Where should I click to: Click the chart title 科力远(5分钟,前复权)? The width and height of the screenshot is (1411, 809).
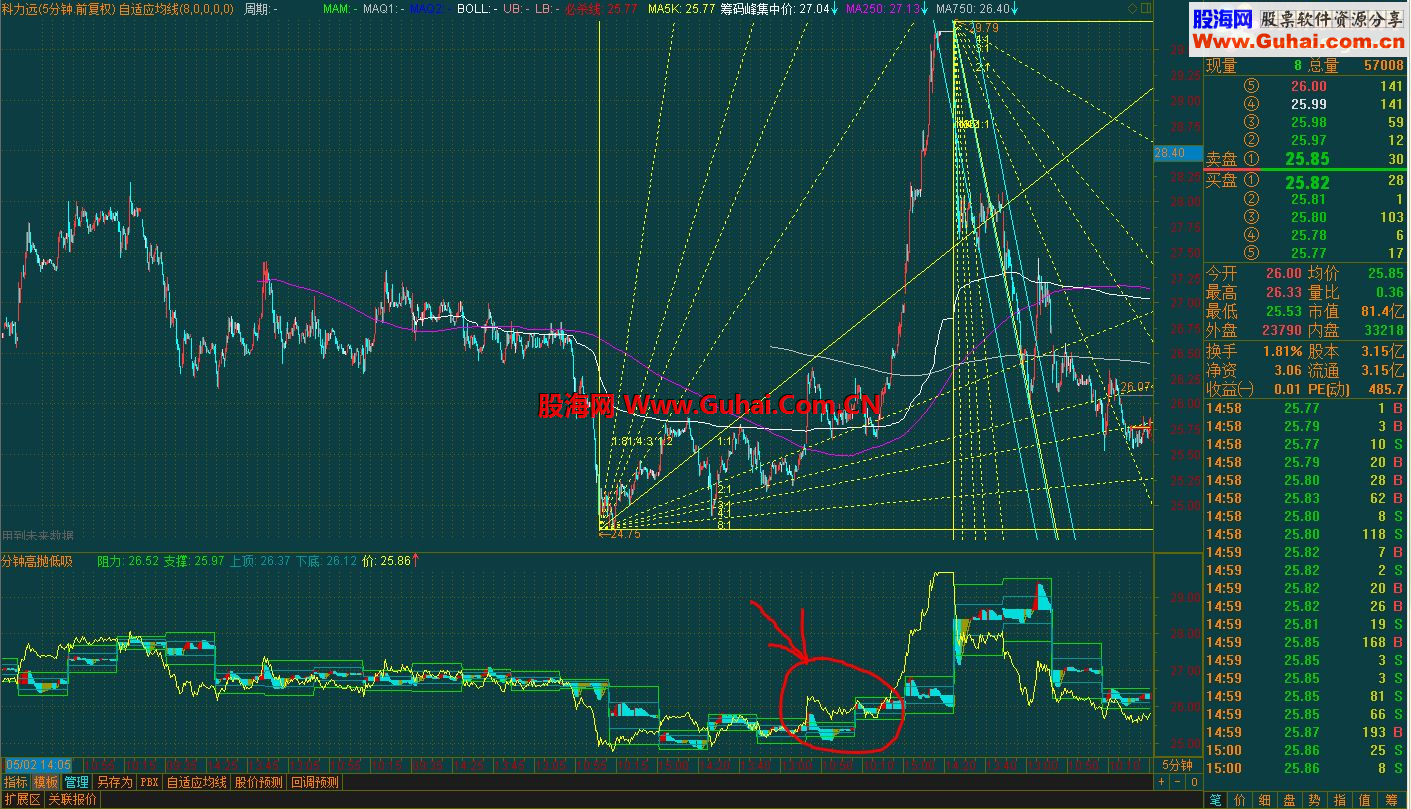[59, 8]
